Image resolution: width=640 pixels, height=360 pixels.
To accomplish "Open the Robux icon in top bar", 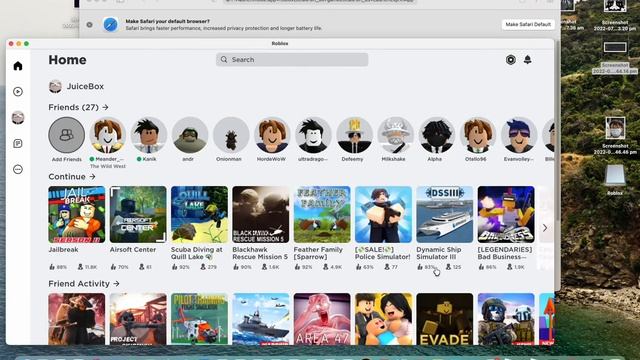I will point(511,60).
